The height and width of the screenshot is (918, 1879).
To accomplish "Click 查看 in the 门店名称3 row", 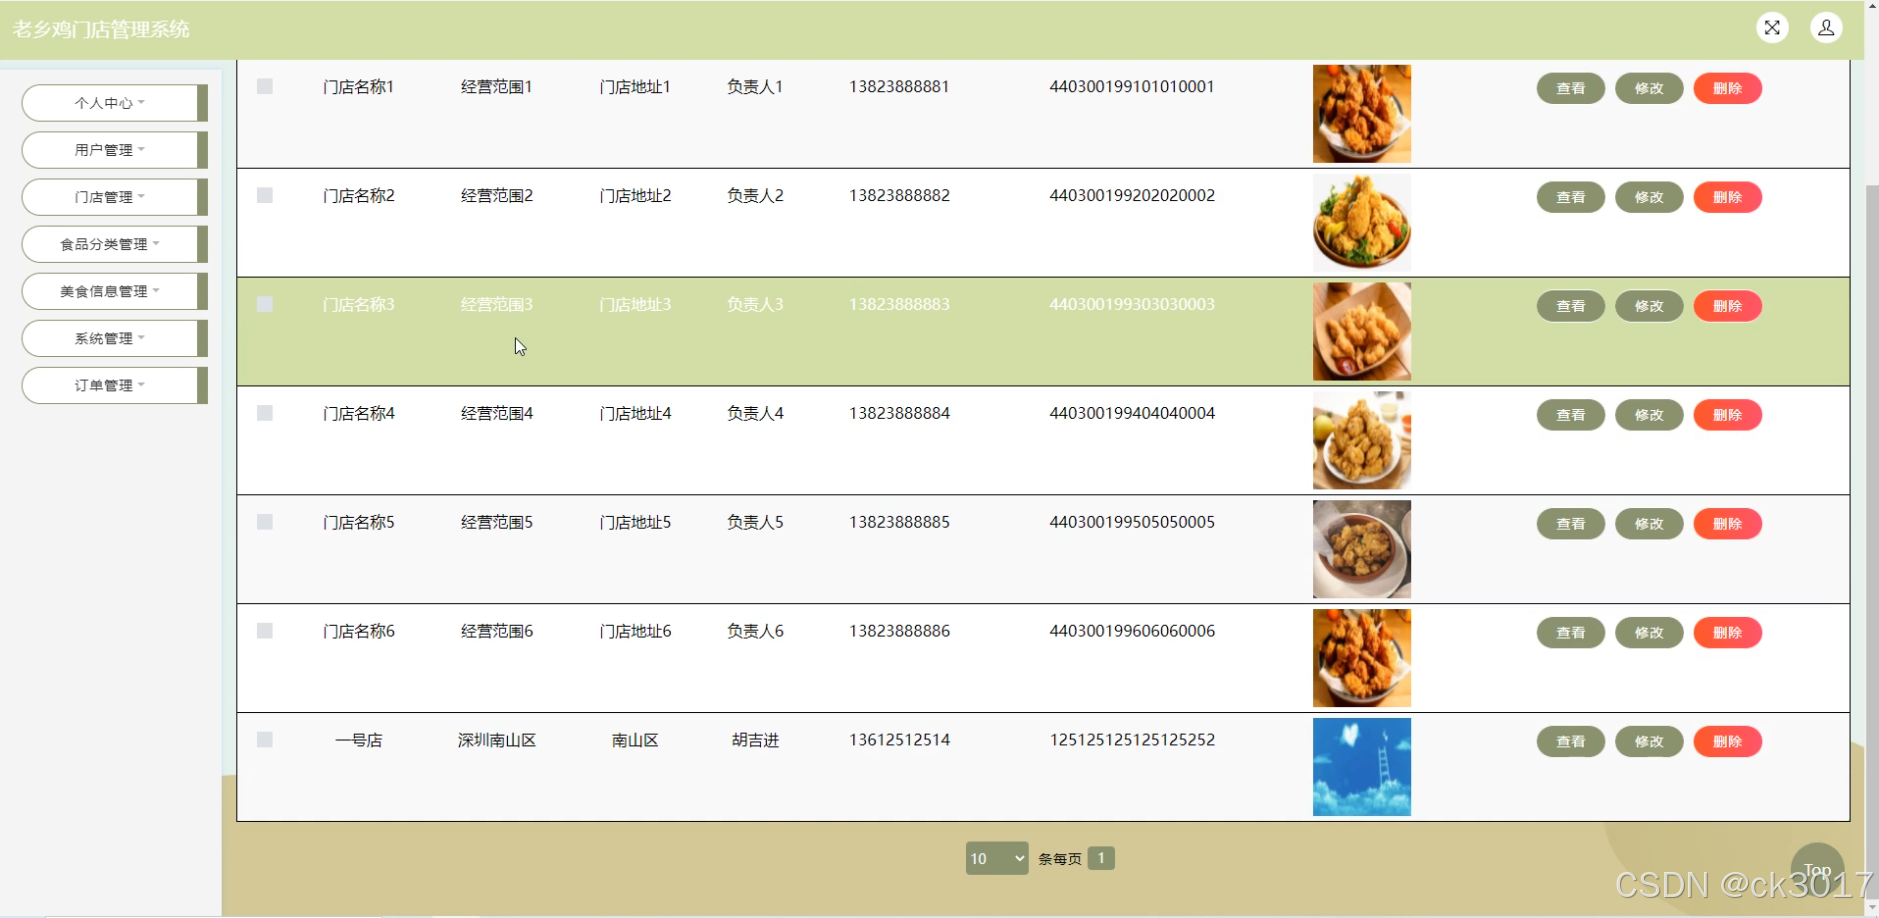I will [1571, 306].
